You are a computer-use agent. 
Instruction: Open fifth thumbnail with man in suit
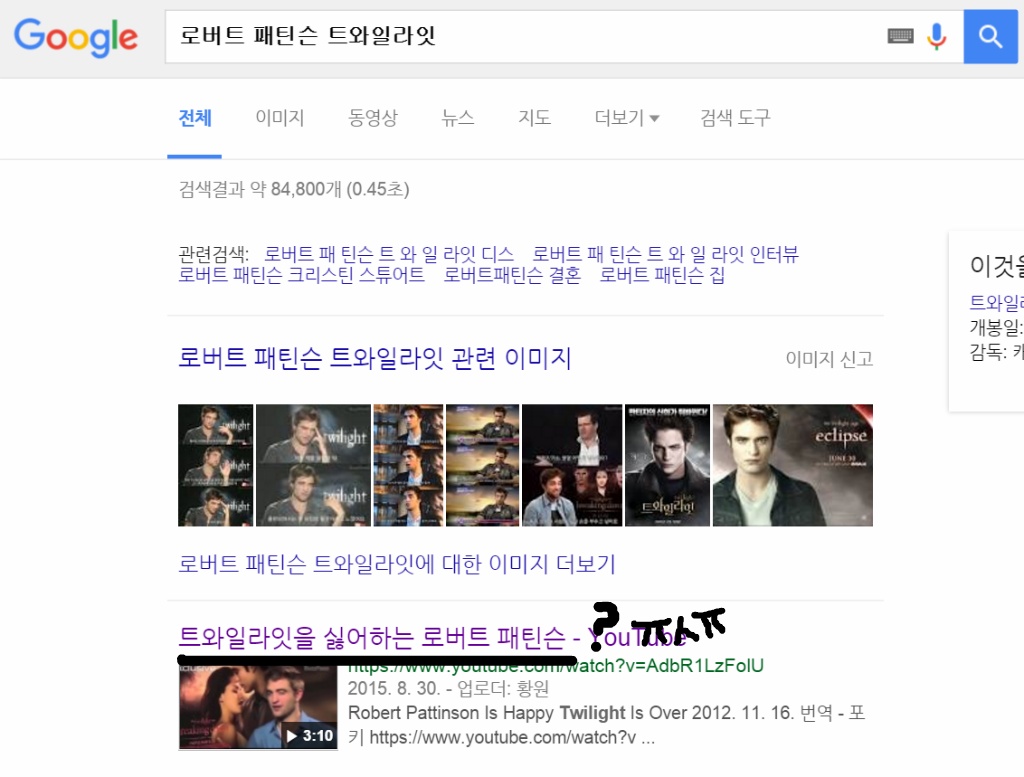click(x=572, y=465)
